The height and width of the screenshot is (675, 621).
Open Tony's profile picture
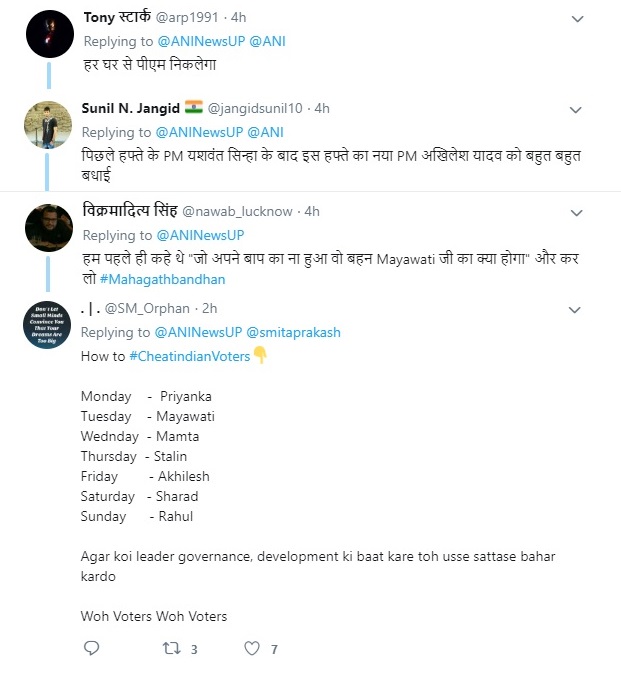(47, 35)
